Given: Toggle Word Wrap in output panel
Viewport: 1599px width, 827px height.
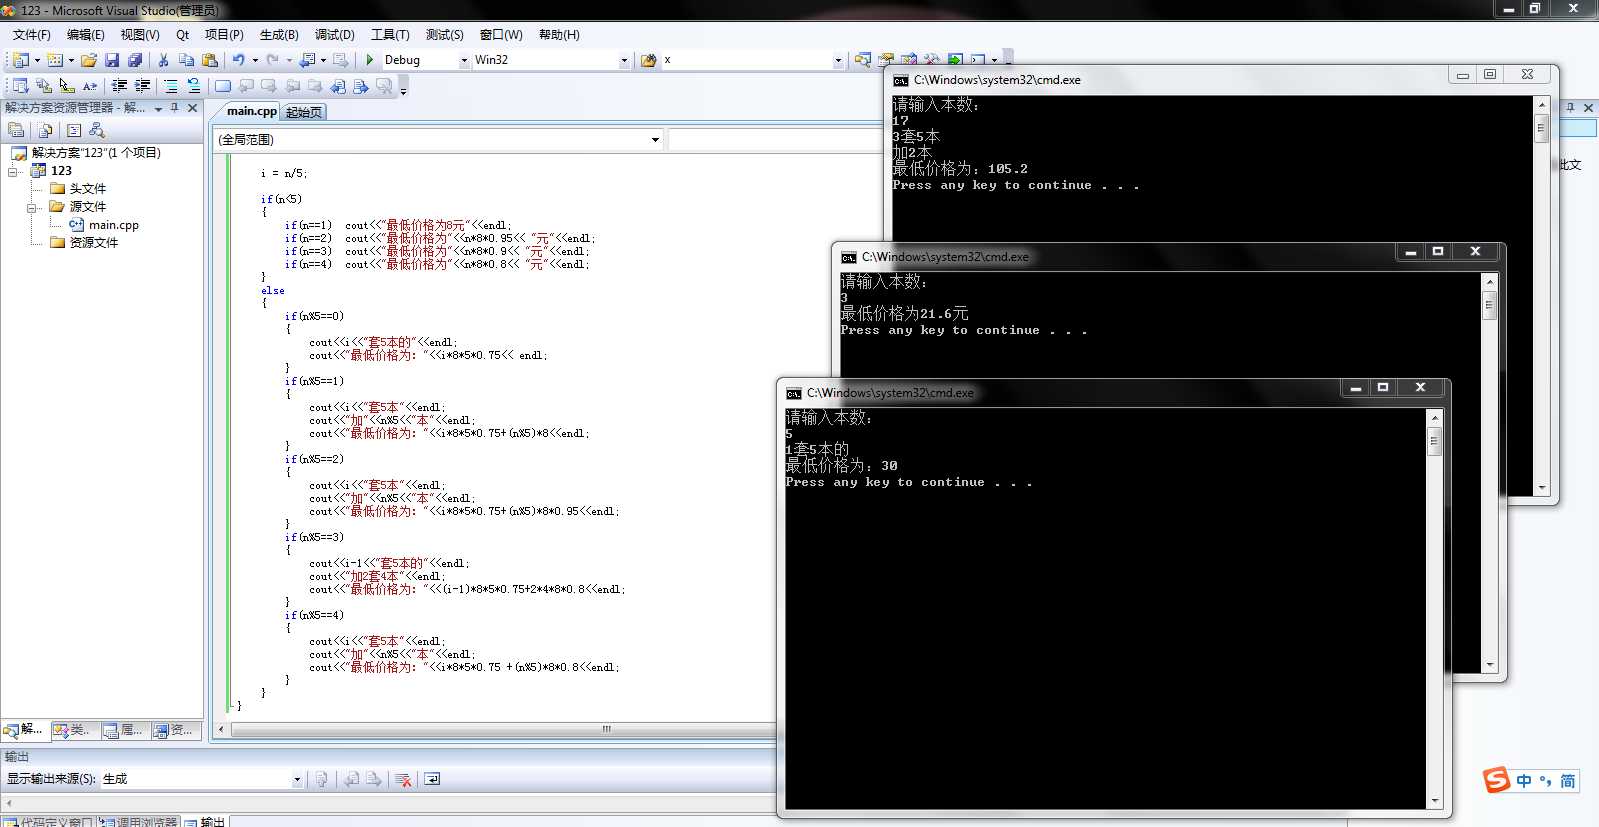Looking at the screenshot, I should coord(432,779).
